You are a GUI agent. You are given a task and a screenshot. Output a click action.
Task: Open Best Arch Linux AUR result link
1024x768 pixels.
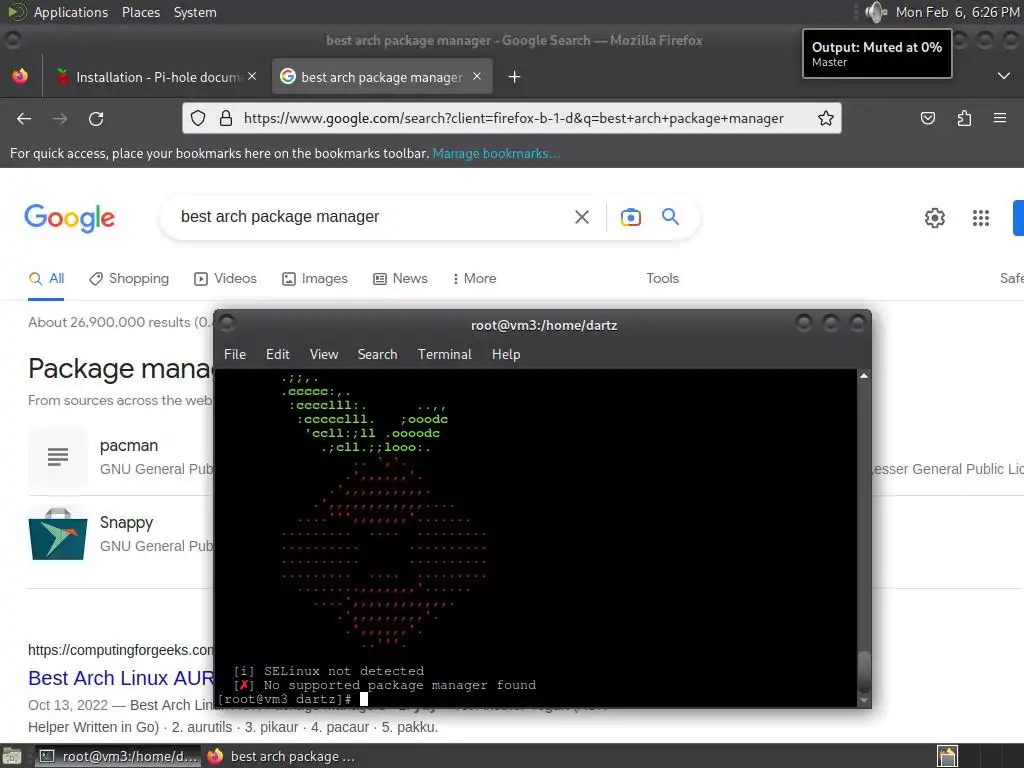121,678
